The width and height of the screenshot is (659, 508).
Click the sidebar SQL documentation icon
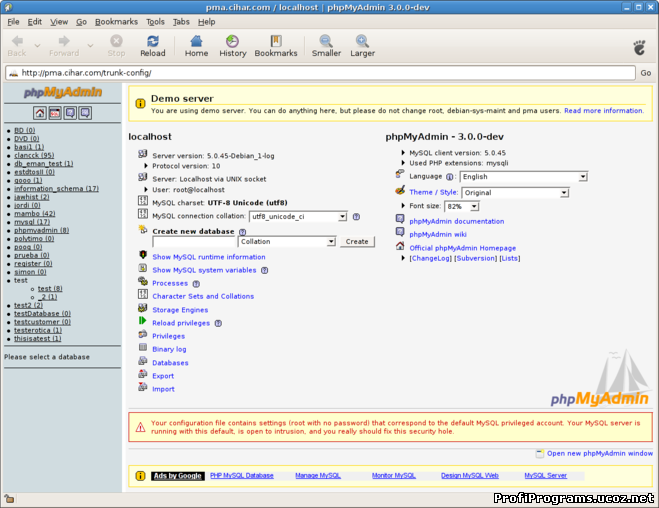click(85, 113)
